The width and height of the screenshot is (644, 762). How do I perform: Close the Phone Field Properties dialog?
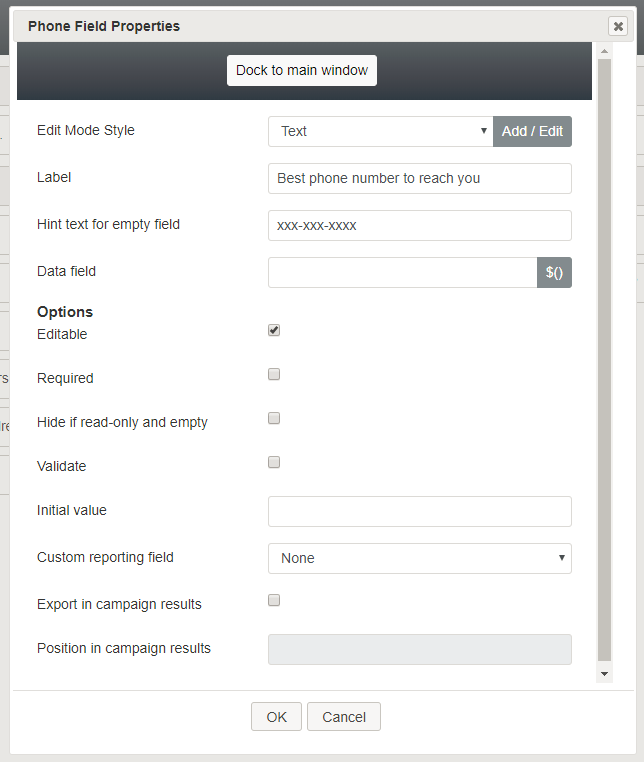(x=618, y=26)
